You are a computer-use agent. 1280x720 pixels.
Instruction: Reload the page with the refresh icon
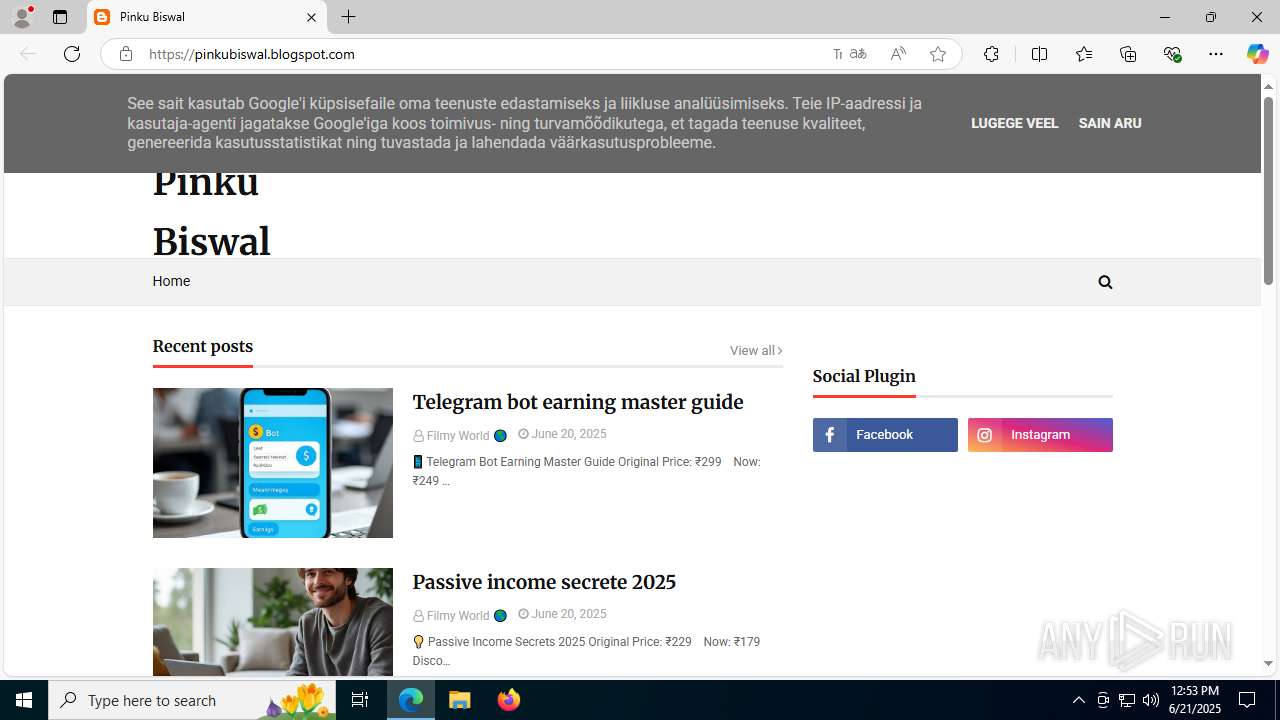coord(72,54)
